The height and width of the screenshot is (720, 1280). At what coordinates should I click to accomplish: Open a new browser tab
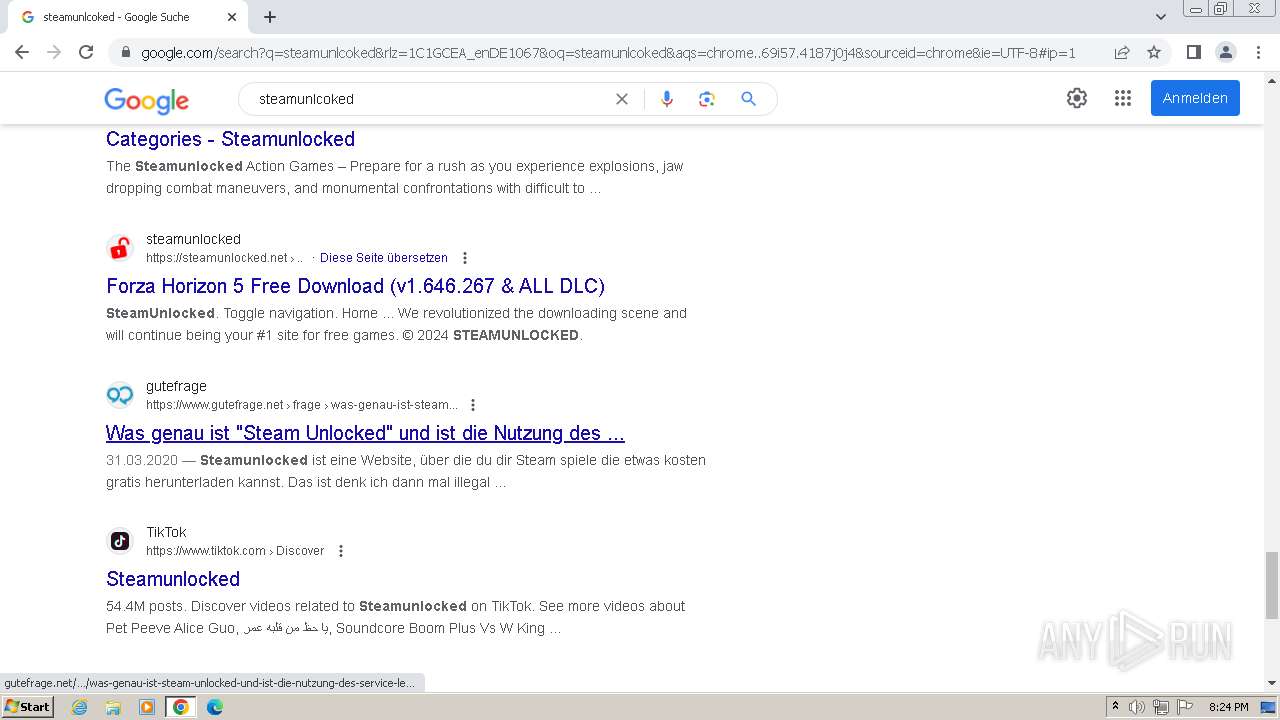[270, 17]
